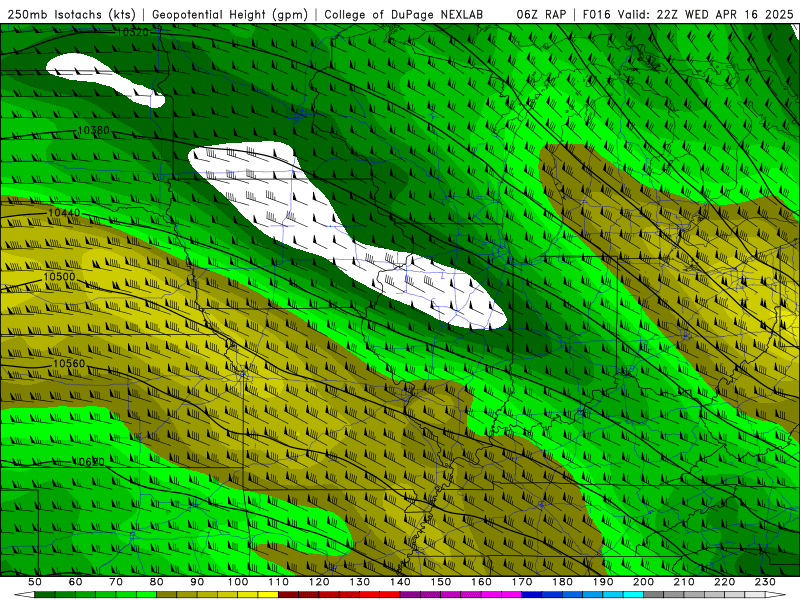Select the 110 legend value
Screen dimensions: 800x600
point(279,582)
